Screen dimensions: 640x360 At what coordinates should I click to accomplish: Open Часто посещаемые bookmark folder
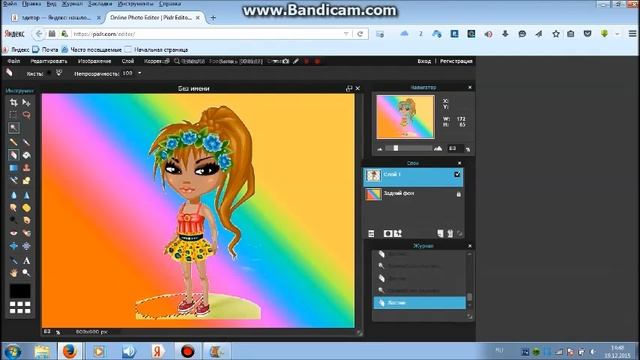92,49
